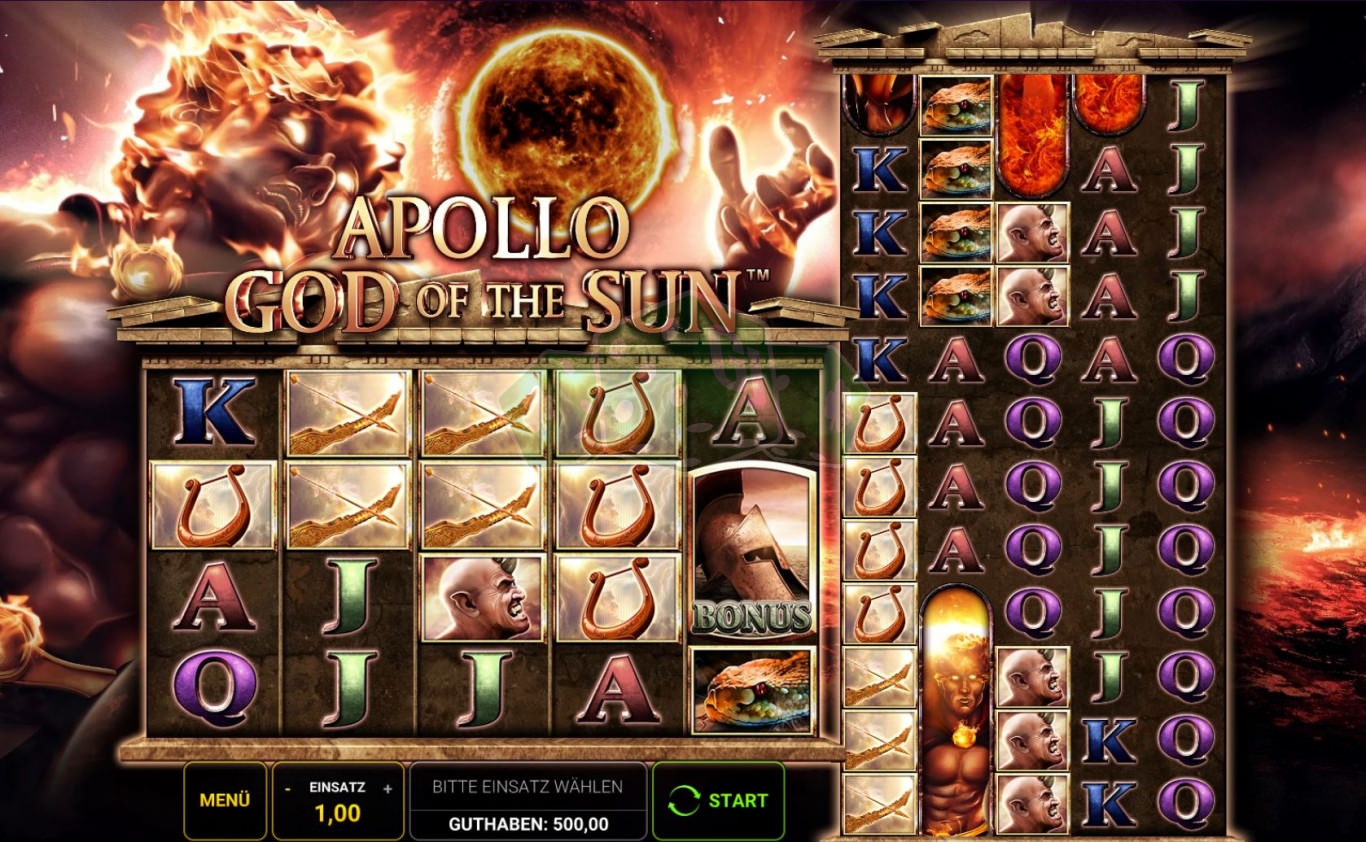The height and width of the screenshot is (842, 1366).
Task: Open the MENÜ button
Action: tap(225, 800)
